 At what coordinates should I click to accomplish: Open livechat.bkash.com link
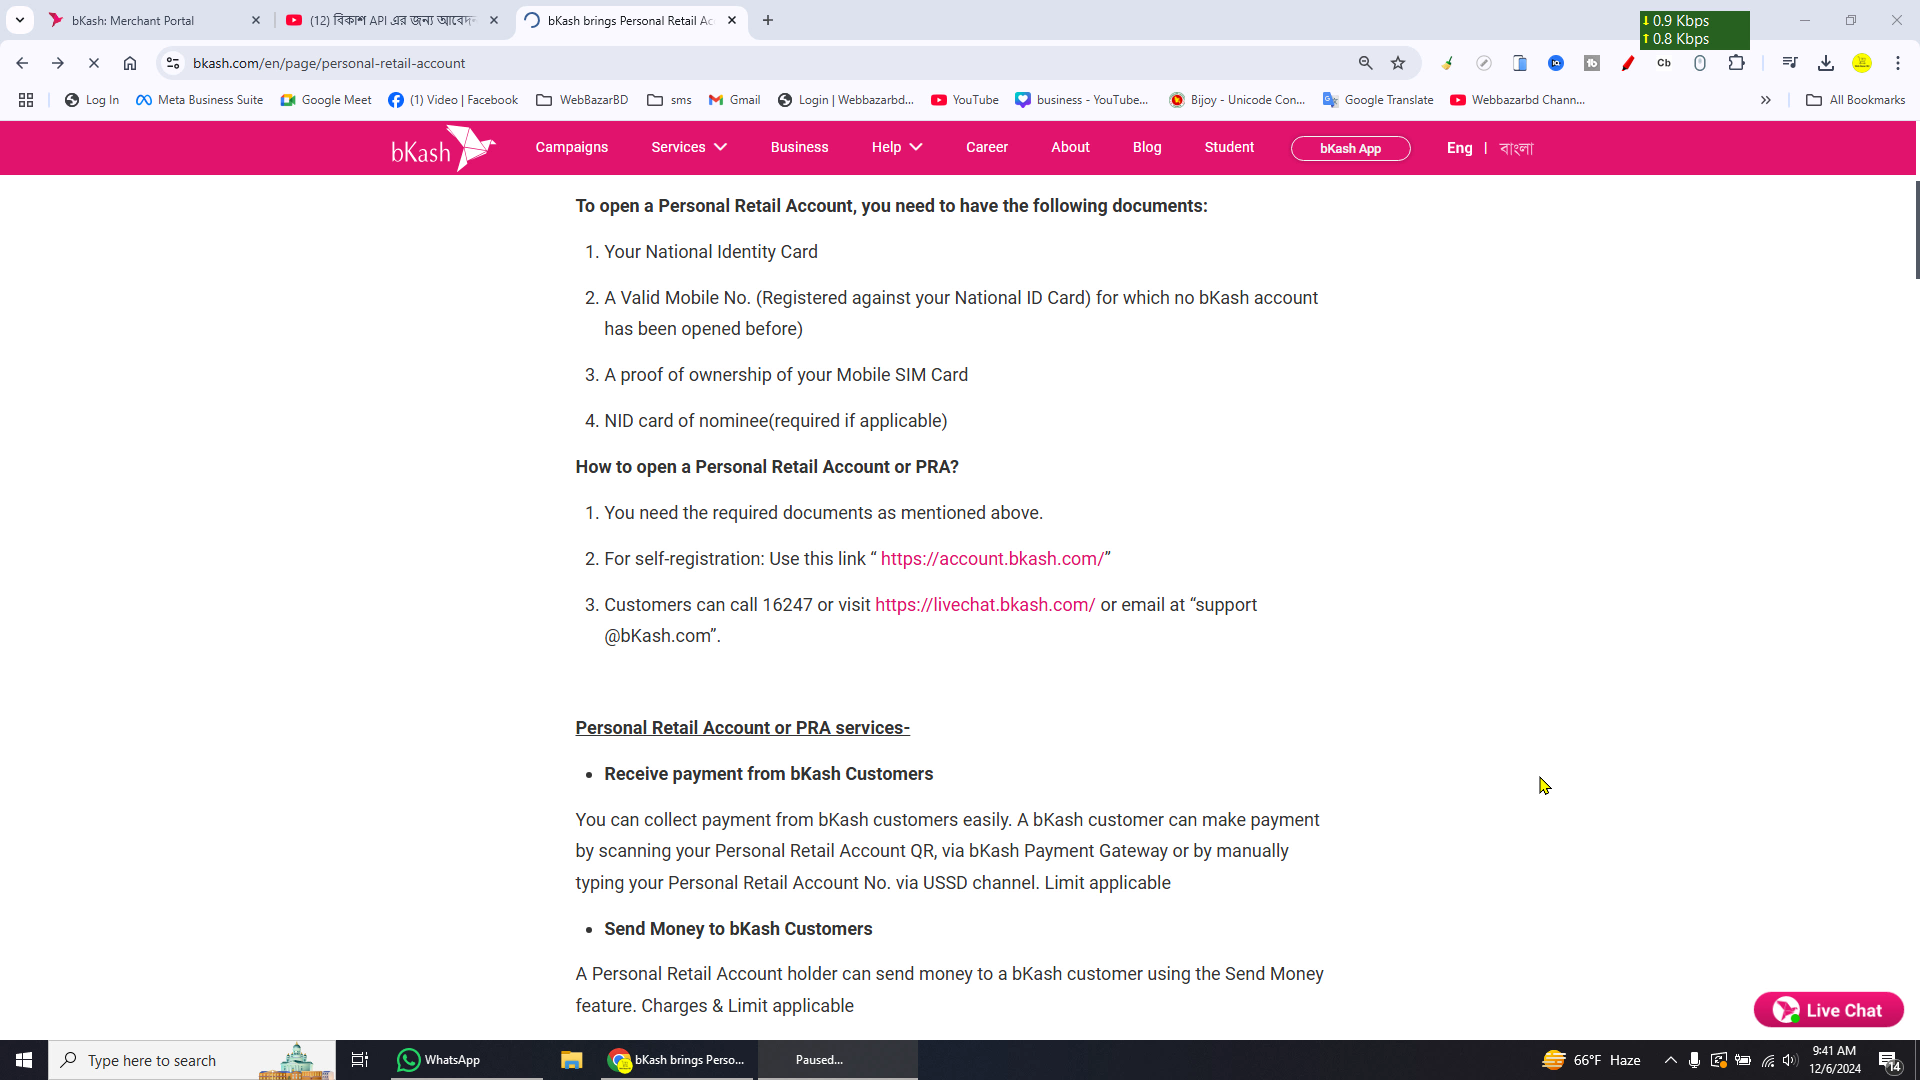985,604
